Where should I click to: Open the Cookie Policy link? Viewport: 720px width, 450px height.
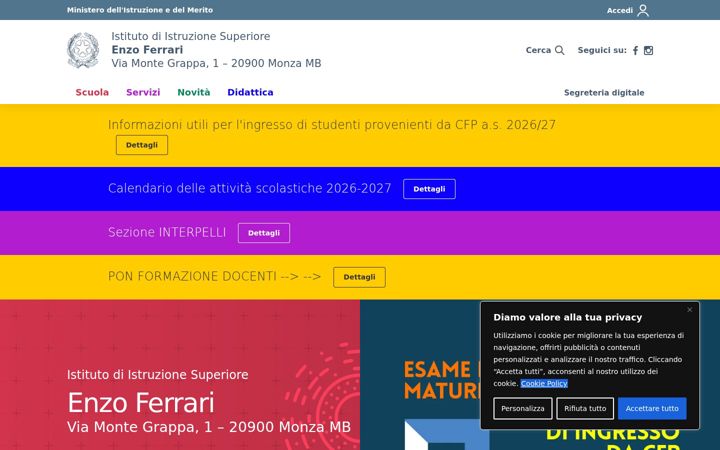point(544,383)
